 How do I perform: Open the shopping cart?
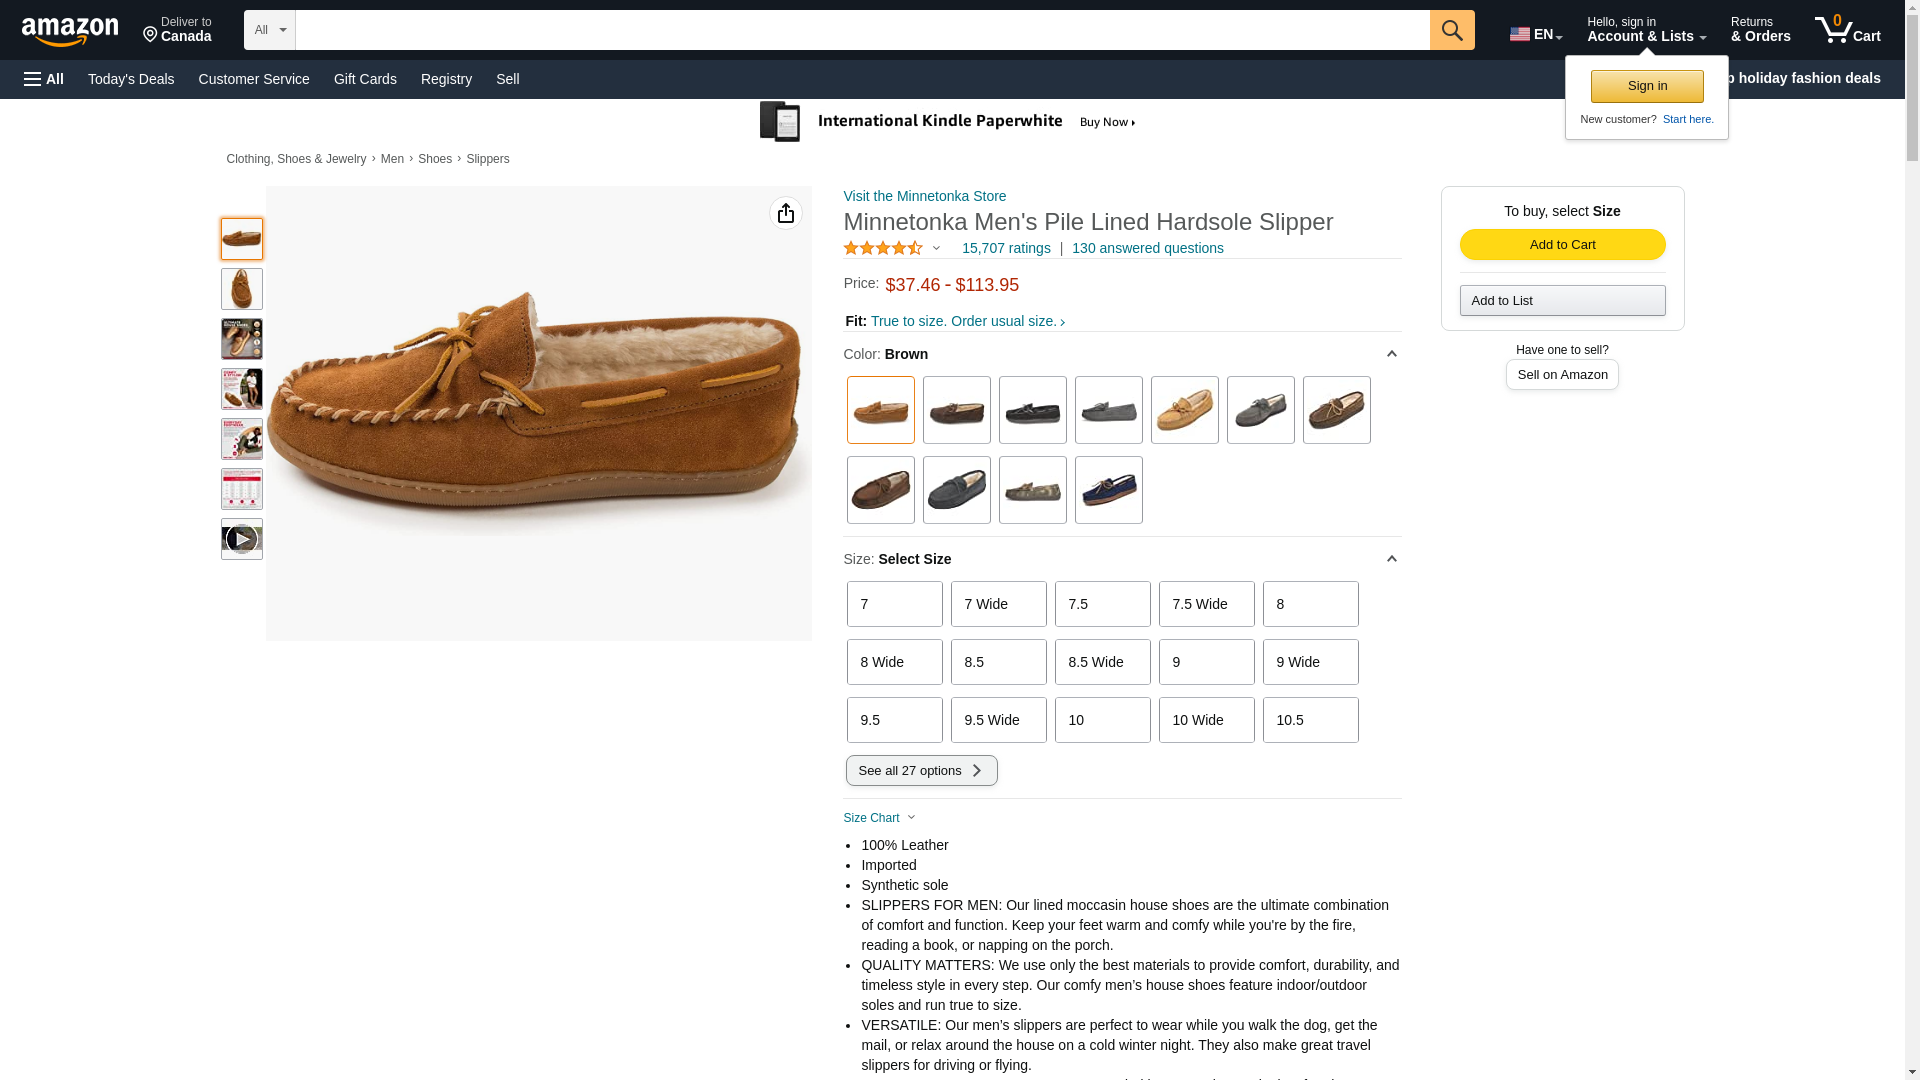pos(1848,30)
